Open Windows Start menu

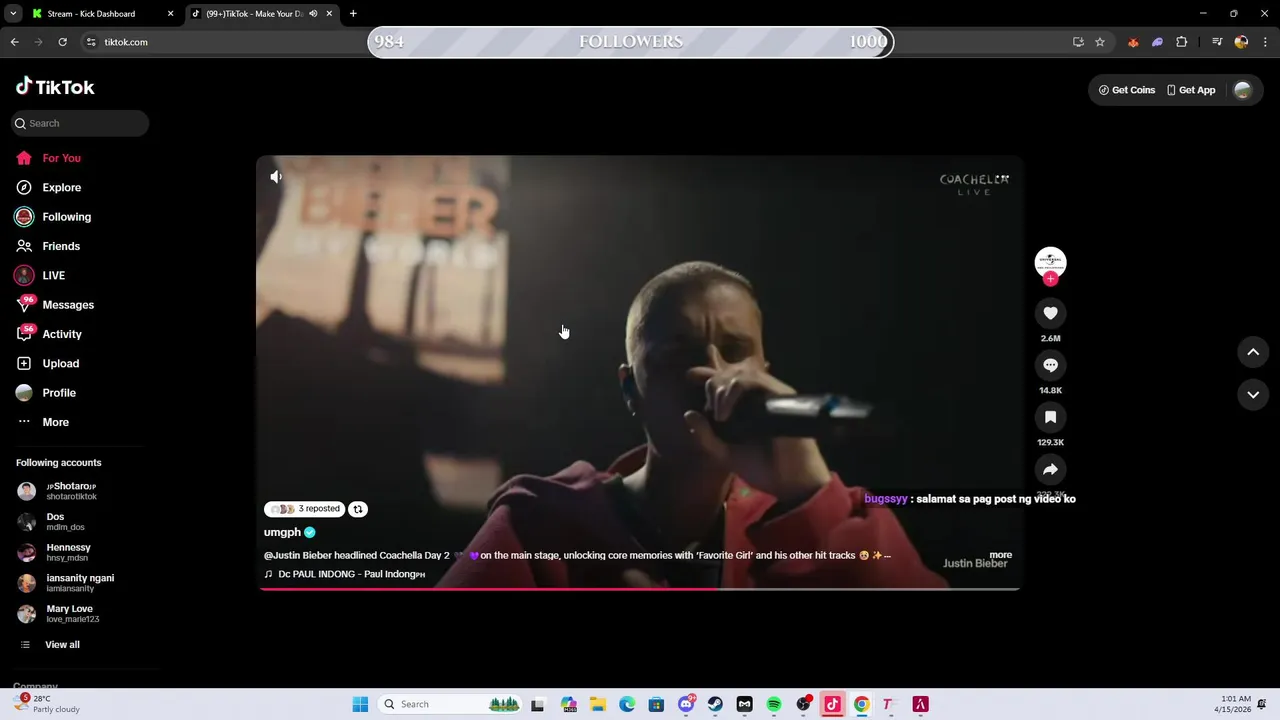tap(360, 704)
